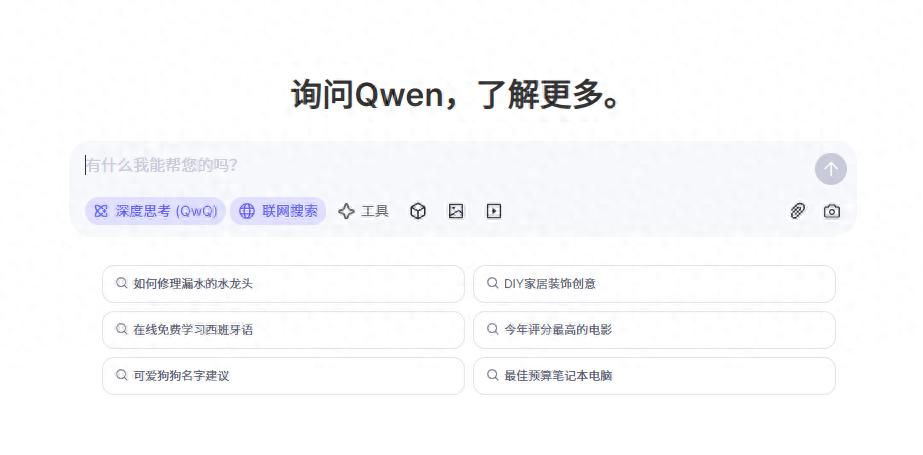Toggle 联网搜索 web search
The width and height of the screenshot is (923, 455).
278,211
